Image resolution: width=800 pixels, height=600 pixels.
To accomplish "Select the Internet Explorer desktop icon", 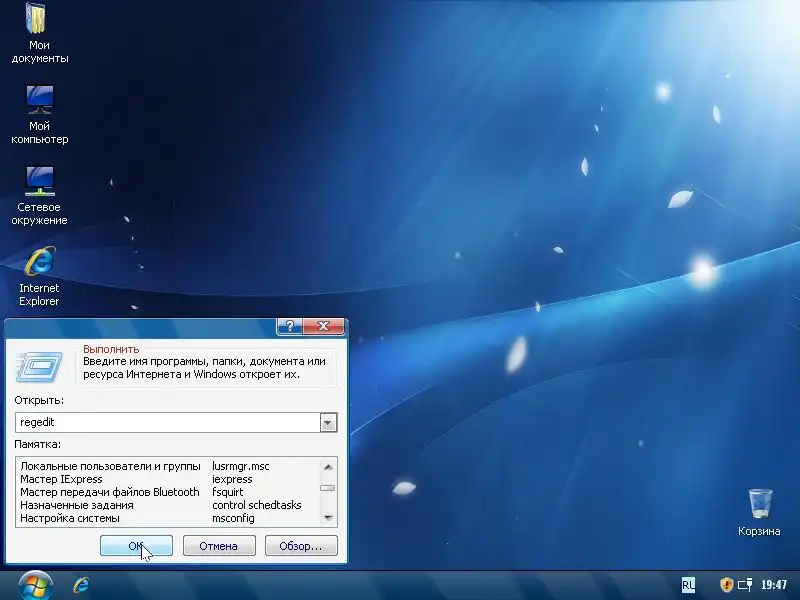I will (x=39, y=277).
